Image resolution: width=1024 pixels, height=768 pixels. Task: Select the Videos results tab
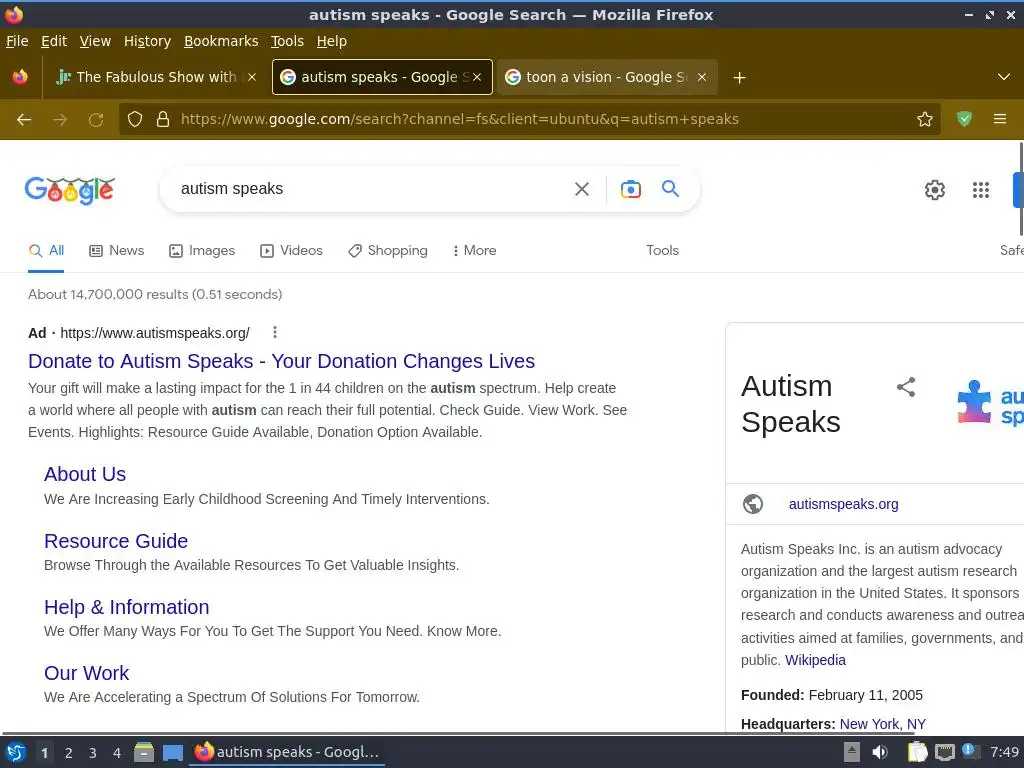291,251
